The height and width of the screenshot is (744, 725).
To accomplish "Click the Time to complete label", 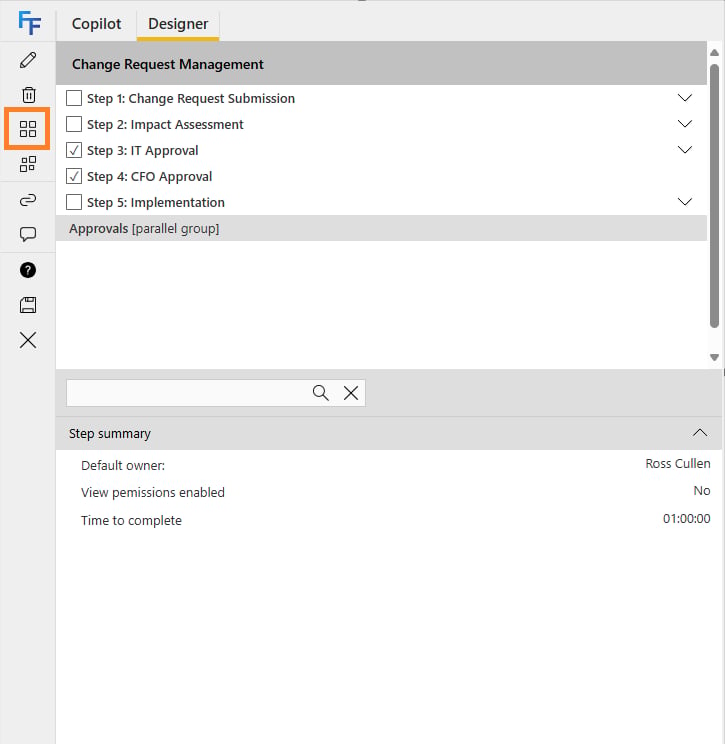I will (x=131, y=521).
